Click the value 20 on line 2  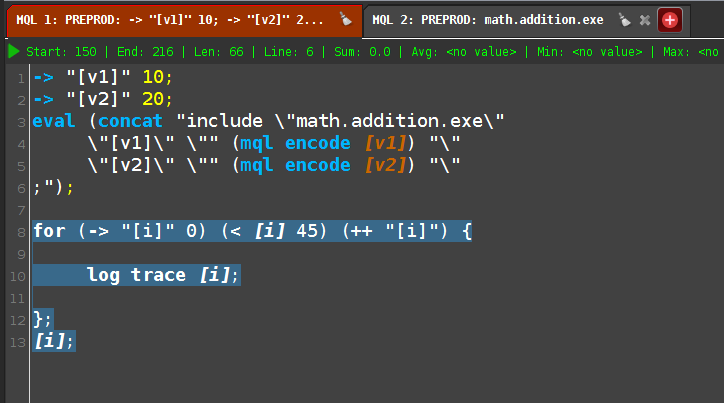tap(153, 99)
